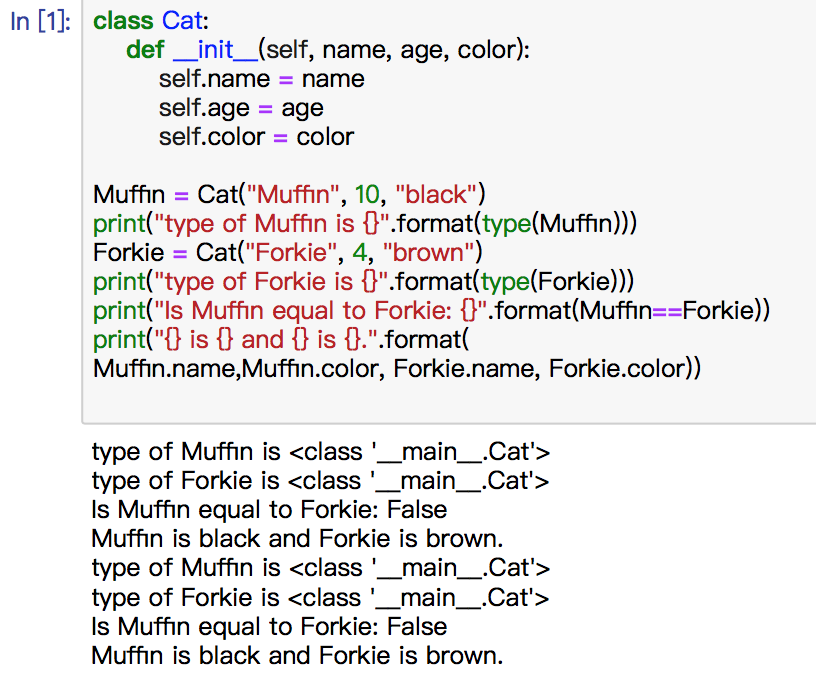Click the number 10 in the code
Screen dimensions: 816x674
pyautogui.click(x=367, y=195)
